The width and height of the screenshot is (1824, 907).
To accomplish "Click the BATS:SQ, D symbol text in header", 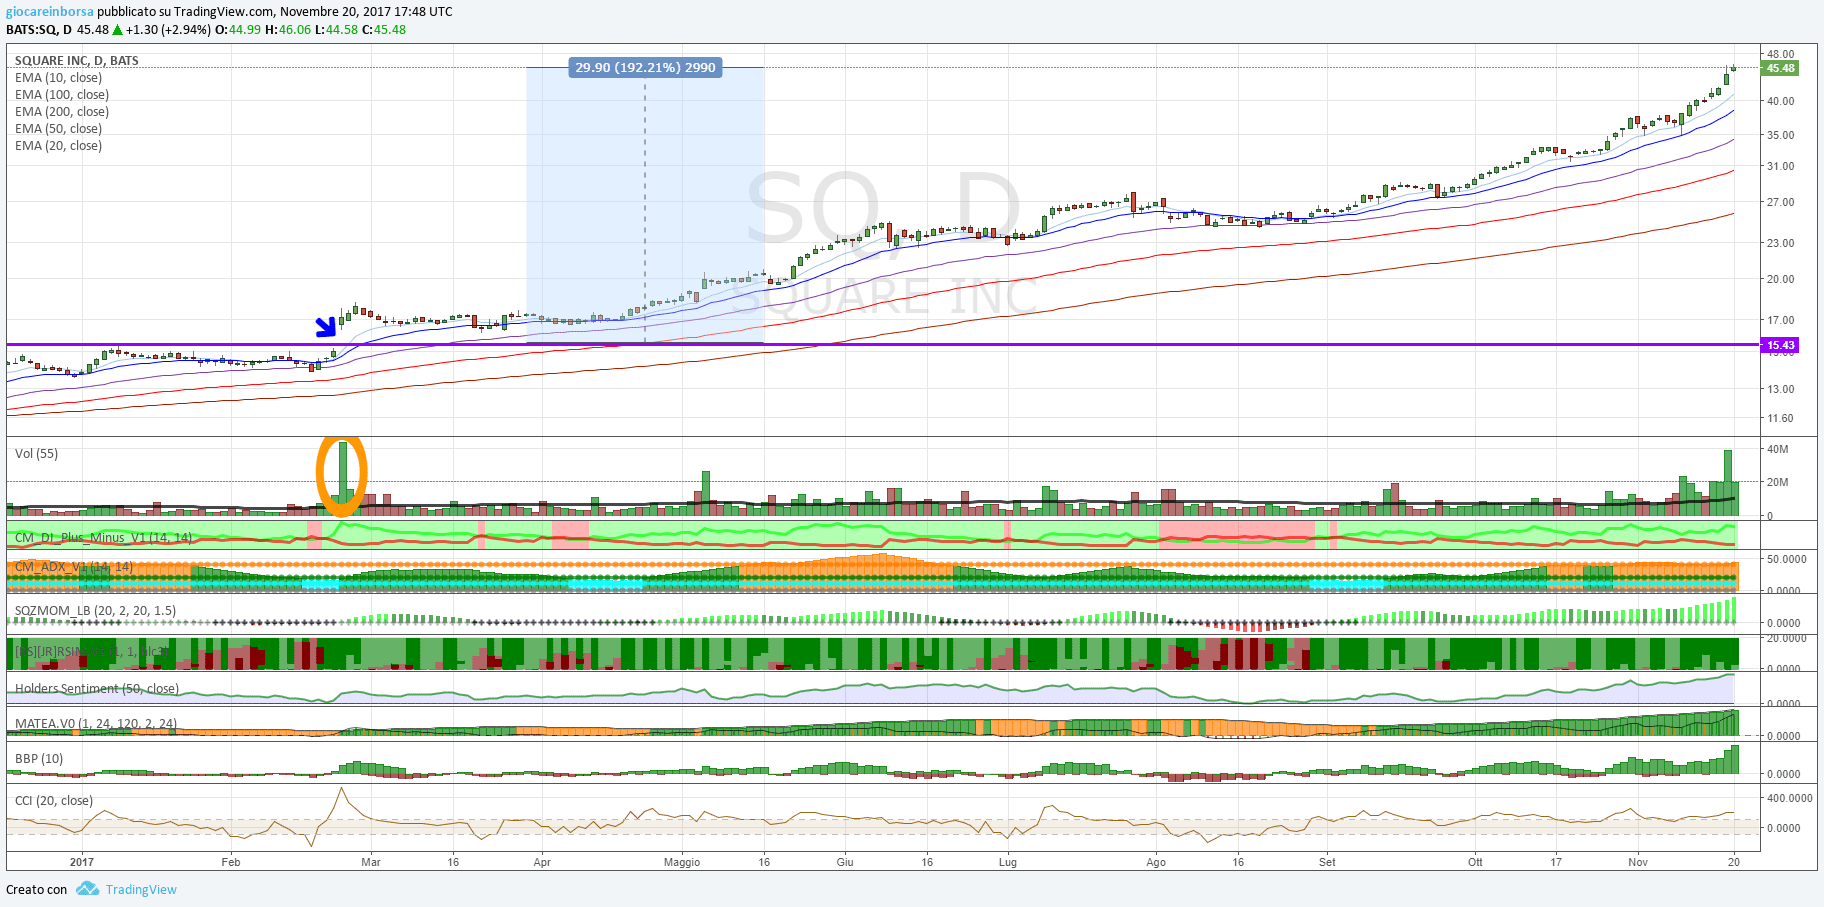I will point(39,30).
